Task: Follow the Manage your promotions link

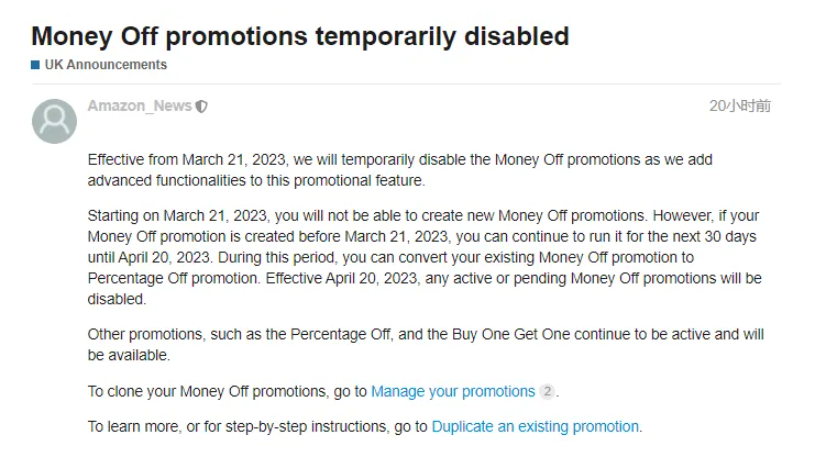Action: point(453,392)
